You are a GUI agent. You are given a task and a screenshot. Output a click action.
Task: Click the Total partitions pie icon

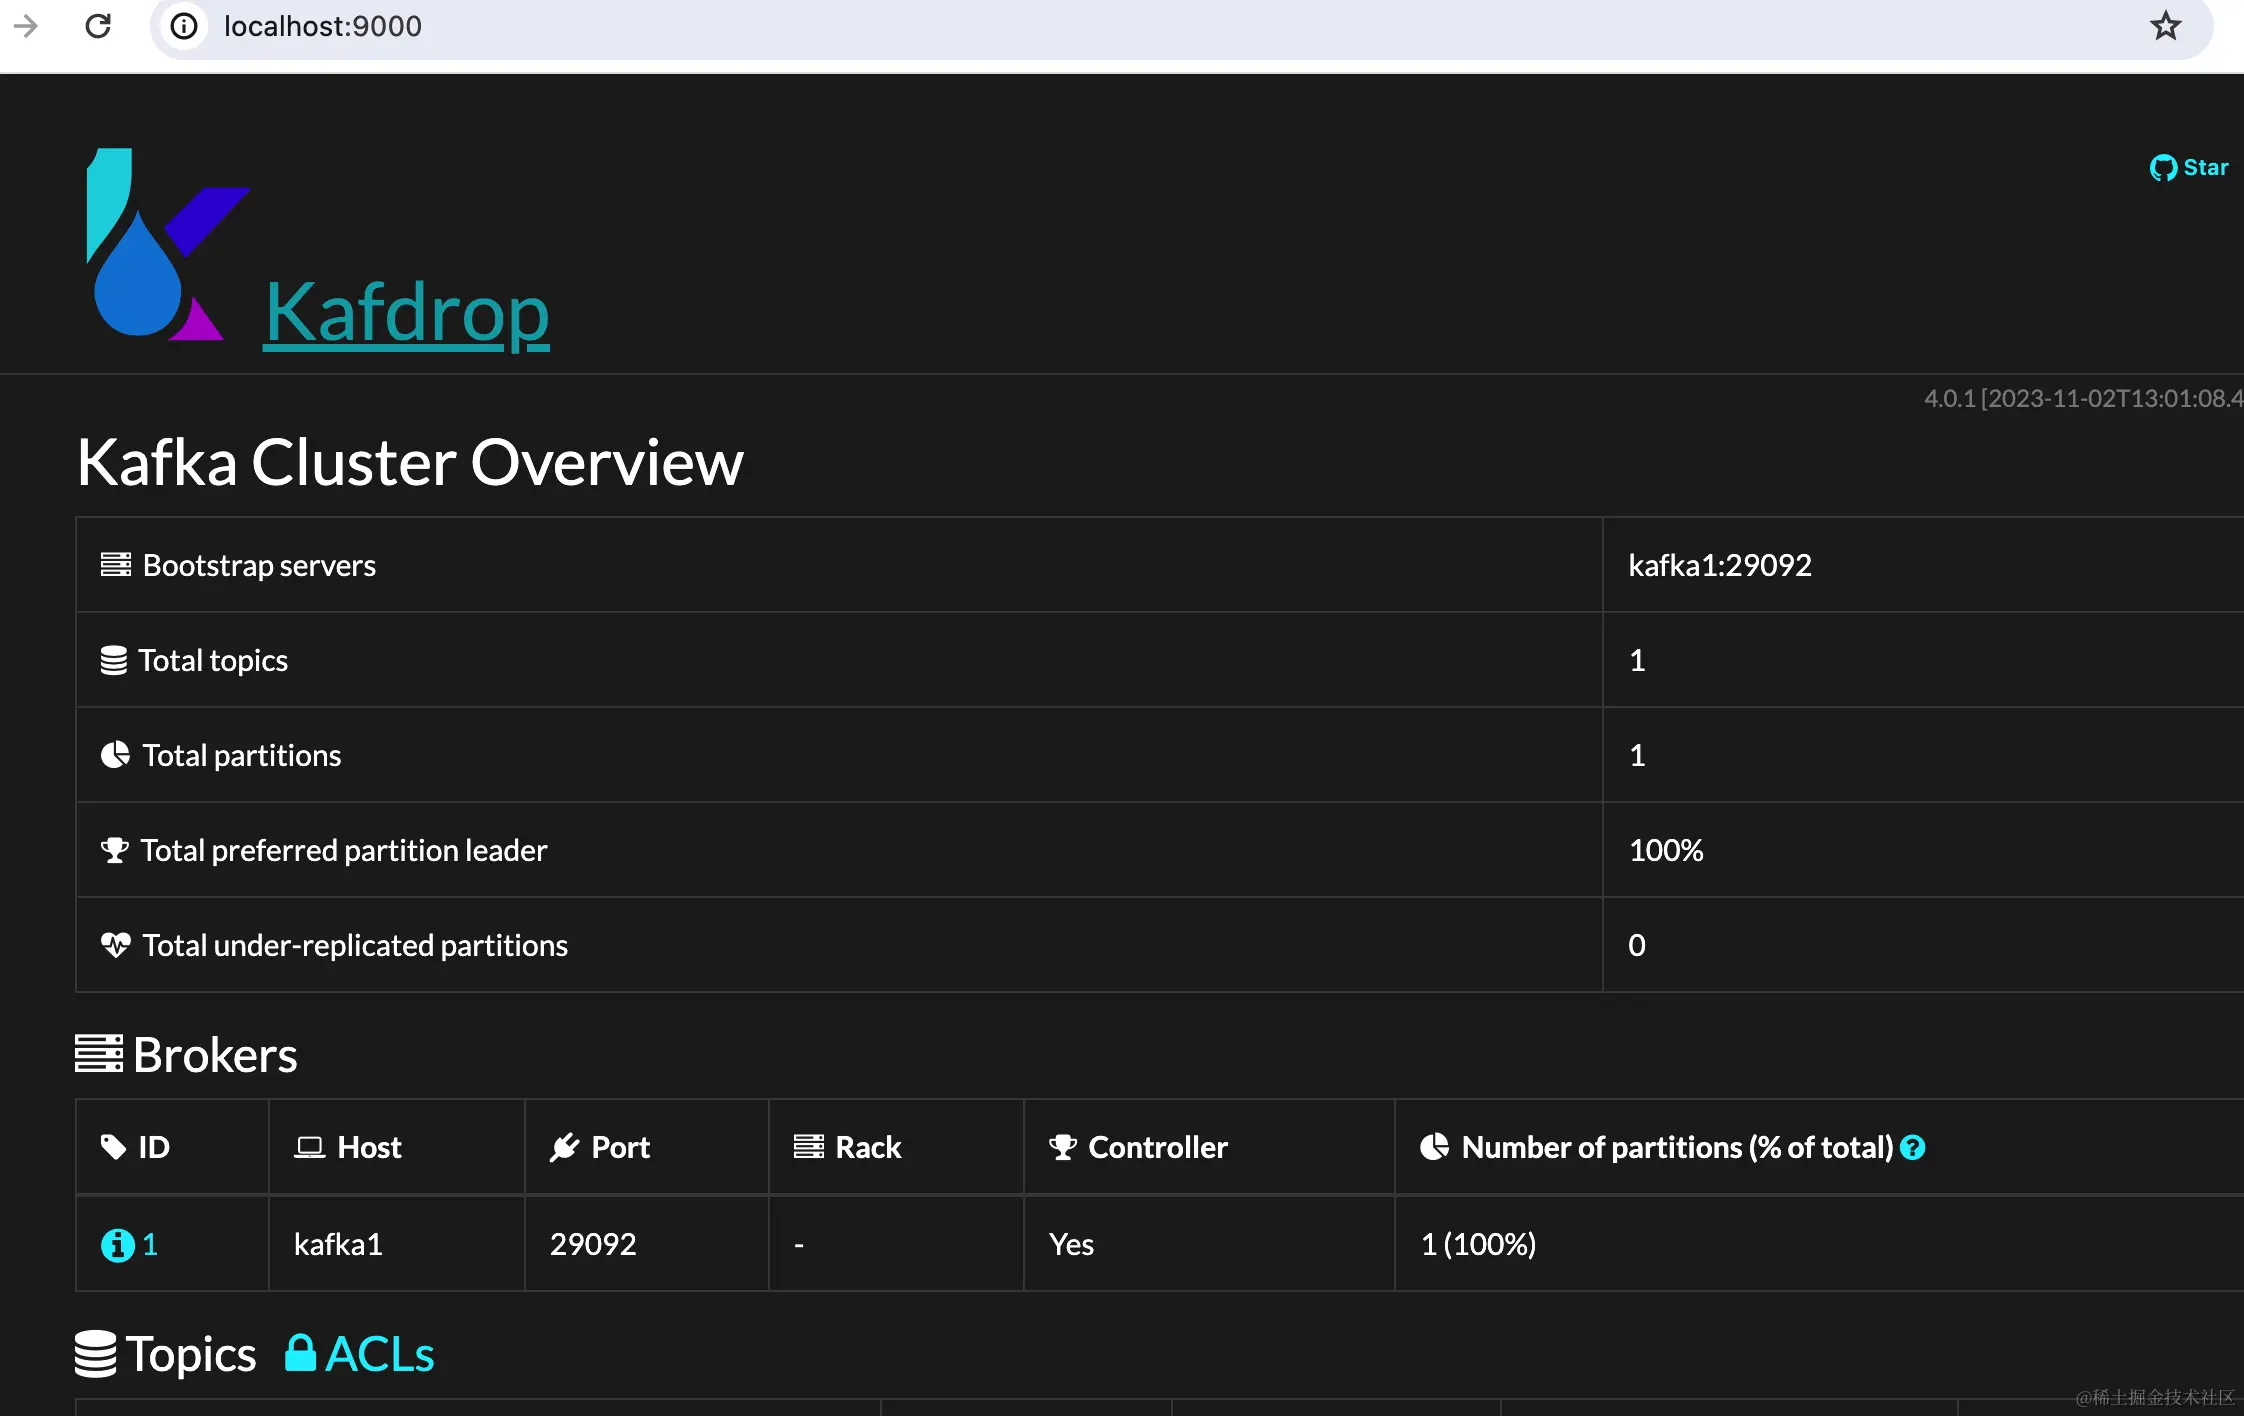click(x=115, y=755)
